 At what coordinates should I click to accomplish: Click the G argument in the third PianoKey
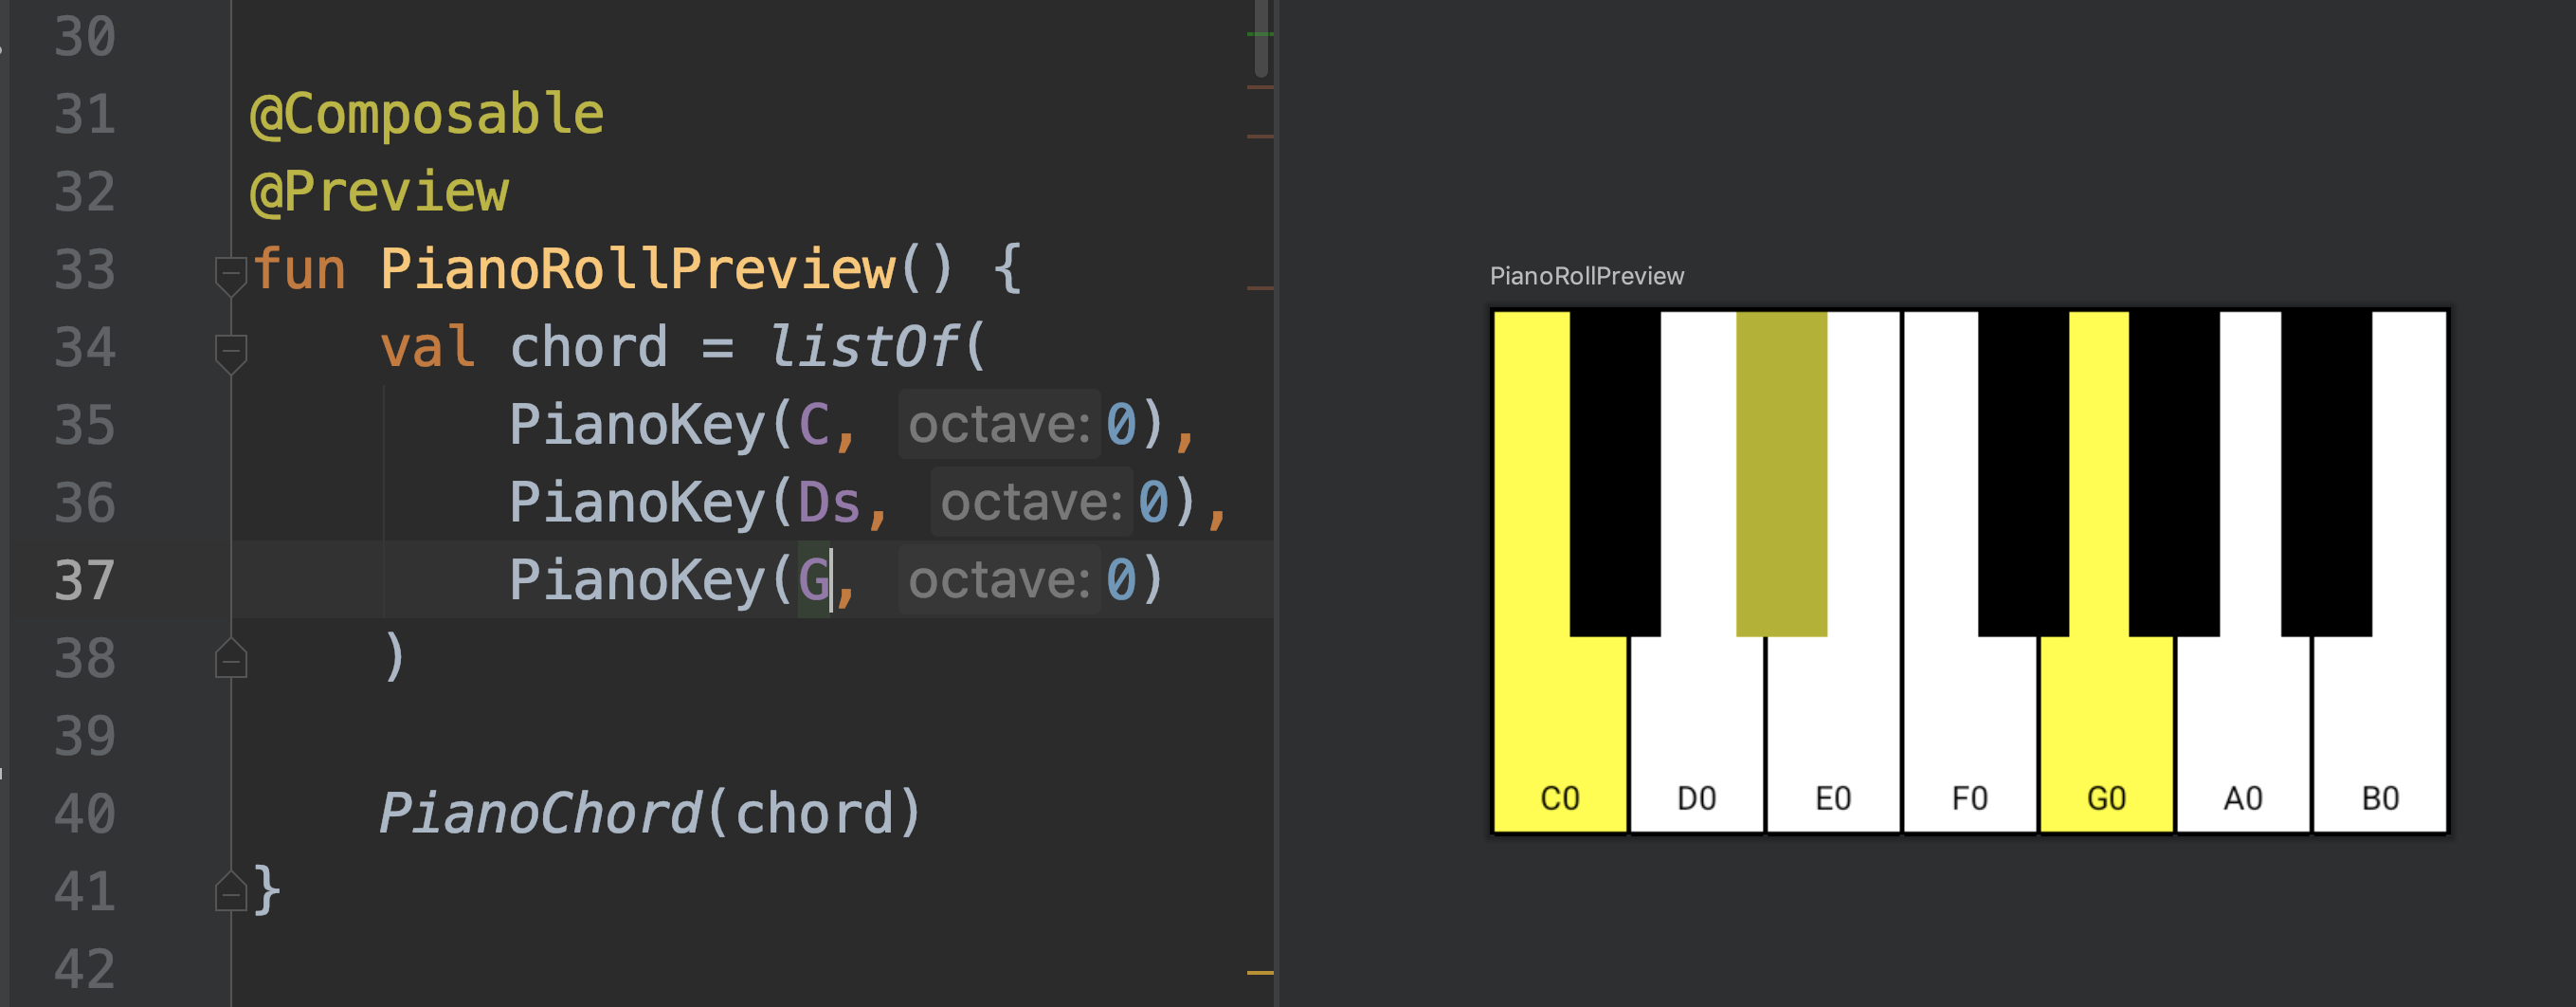[x=814, y=580]
